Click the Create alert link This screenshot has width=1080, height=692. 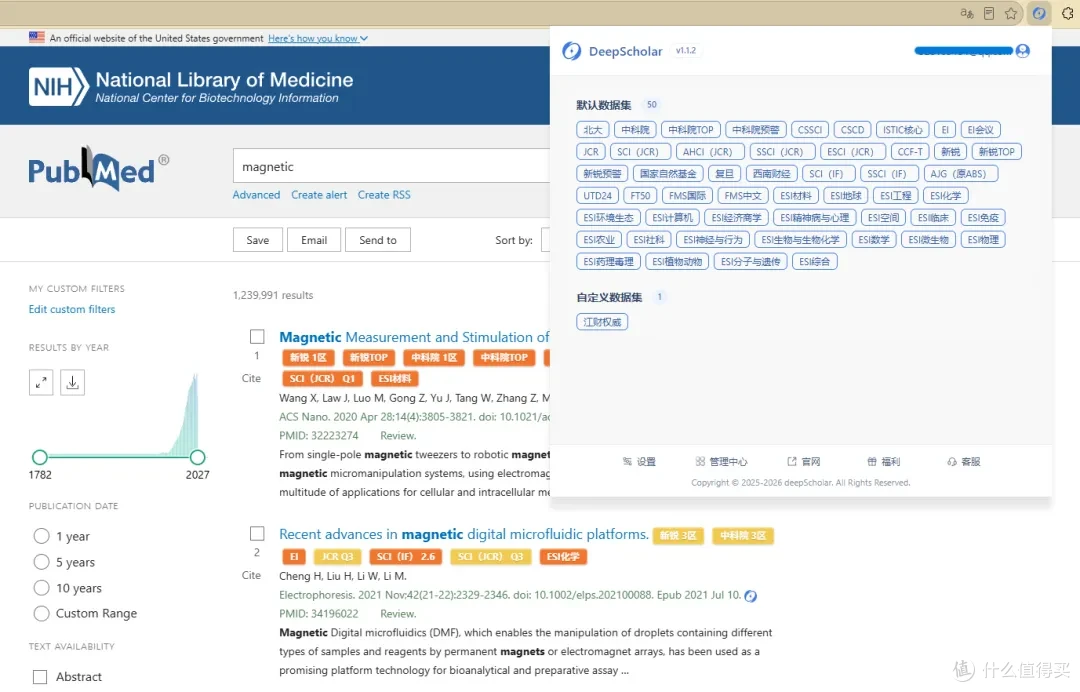pyautogui.click(x=319, y=195)
